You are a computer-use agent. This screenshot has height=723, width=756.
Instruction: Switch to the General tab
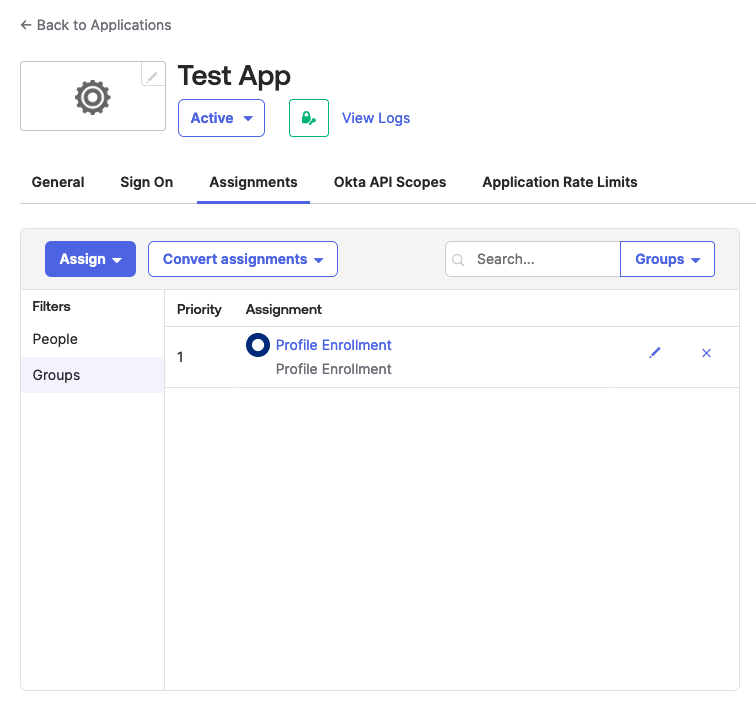58,182
